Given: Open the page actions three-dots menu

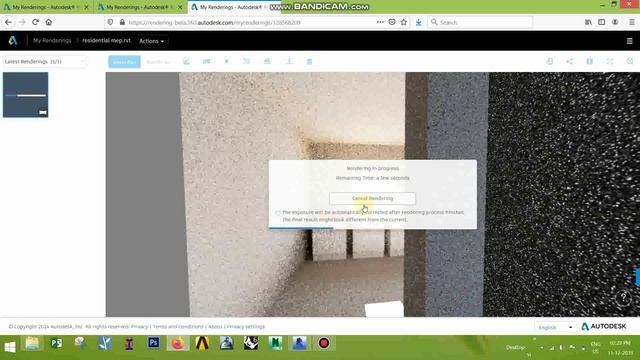Looking at the screenshot, I should click(380, 22).
